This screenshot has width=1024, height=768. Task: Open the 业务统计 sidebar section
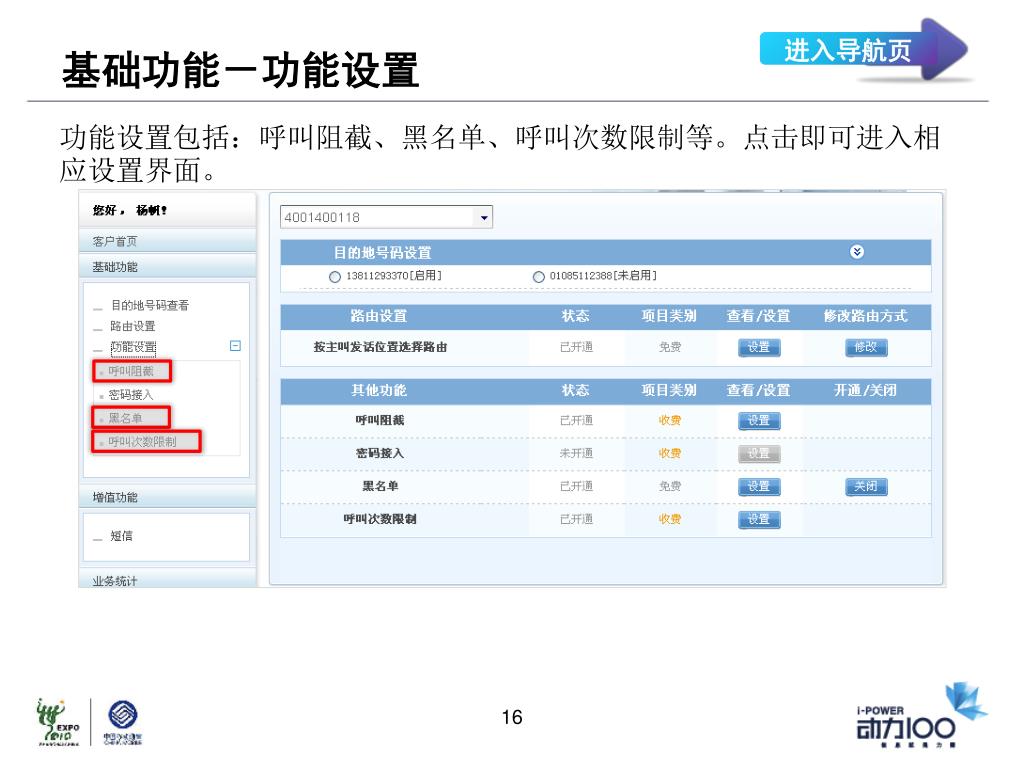point(167,580)
